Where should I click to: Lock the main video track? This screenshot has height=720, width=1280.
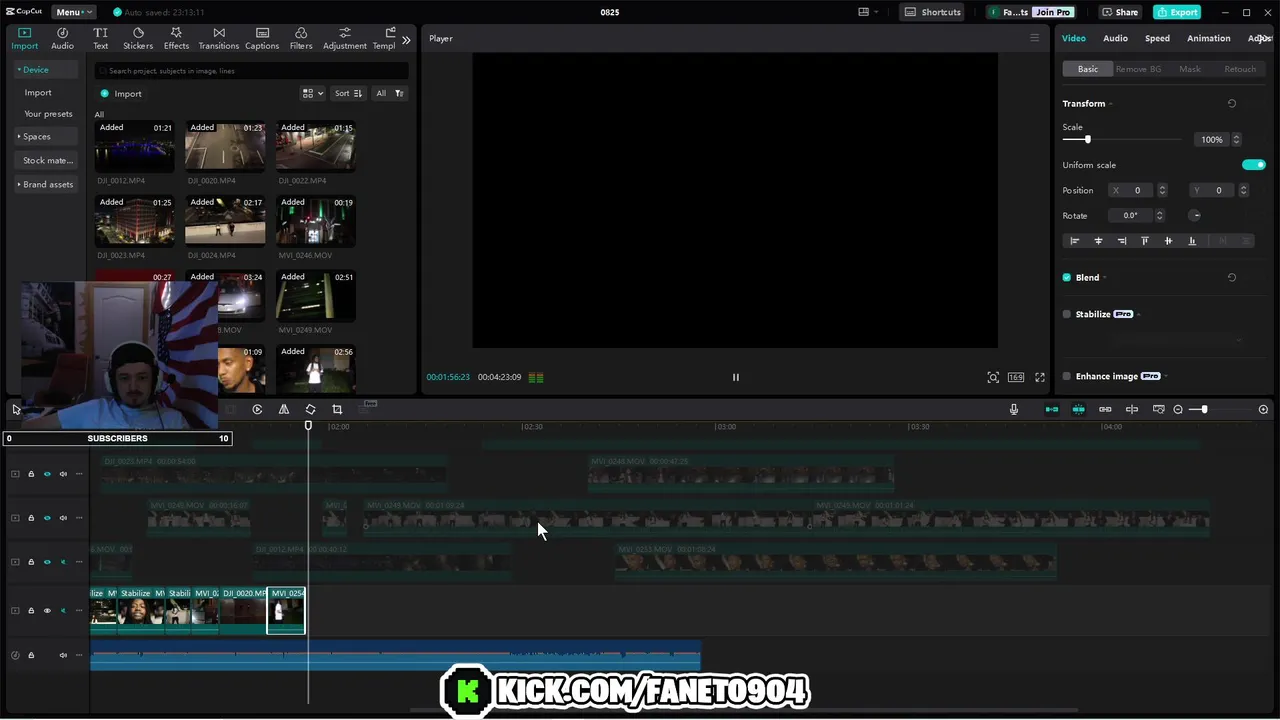click(31, 610)
